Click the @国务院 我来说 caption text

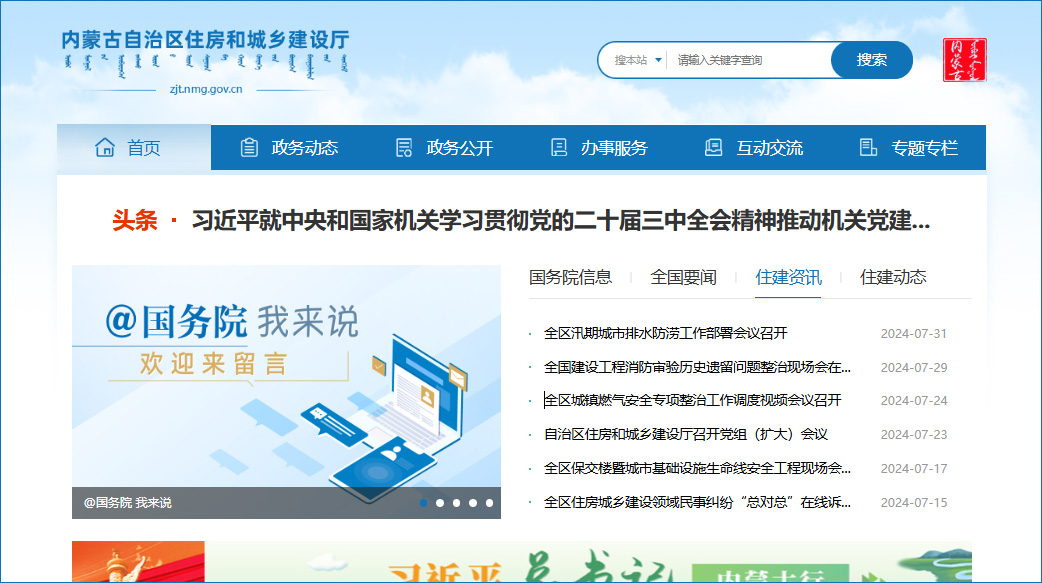[x=128, y=503]
